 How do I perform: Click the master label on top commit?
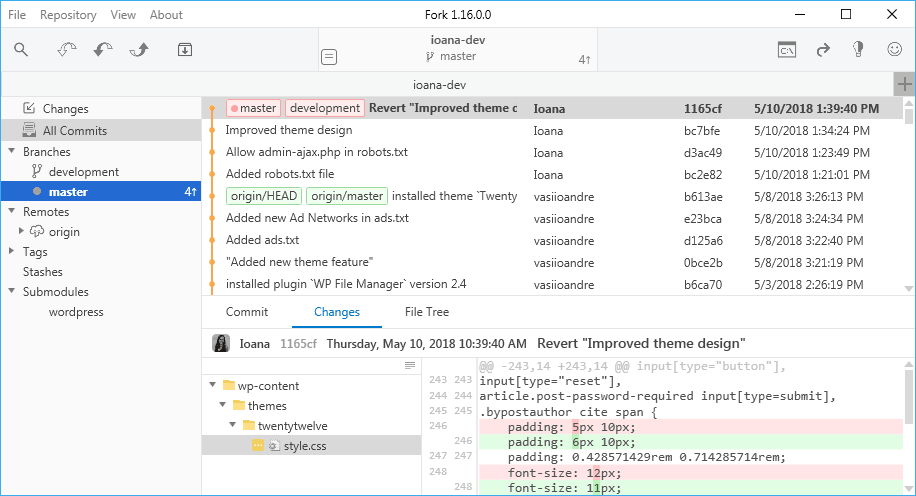click(254, 108)
